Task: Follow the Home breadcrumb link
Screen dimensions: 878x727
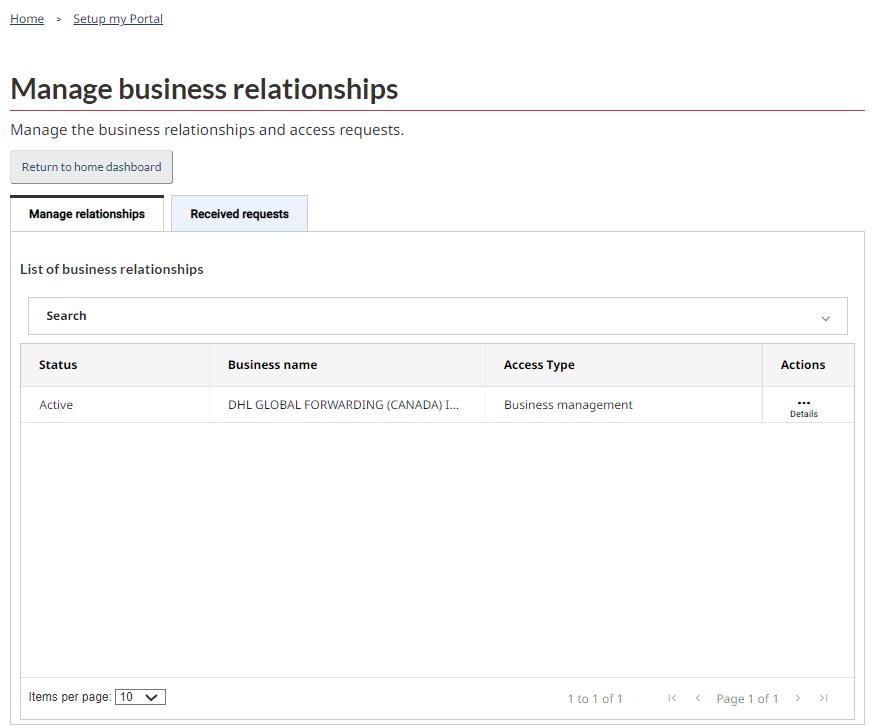Action: point(27,19)
